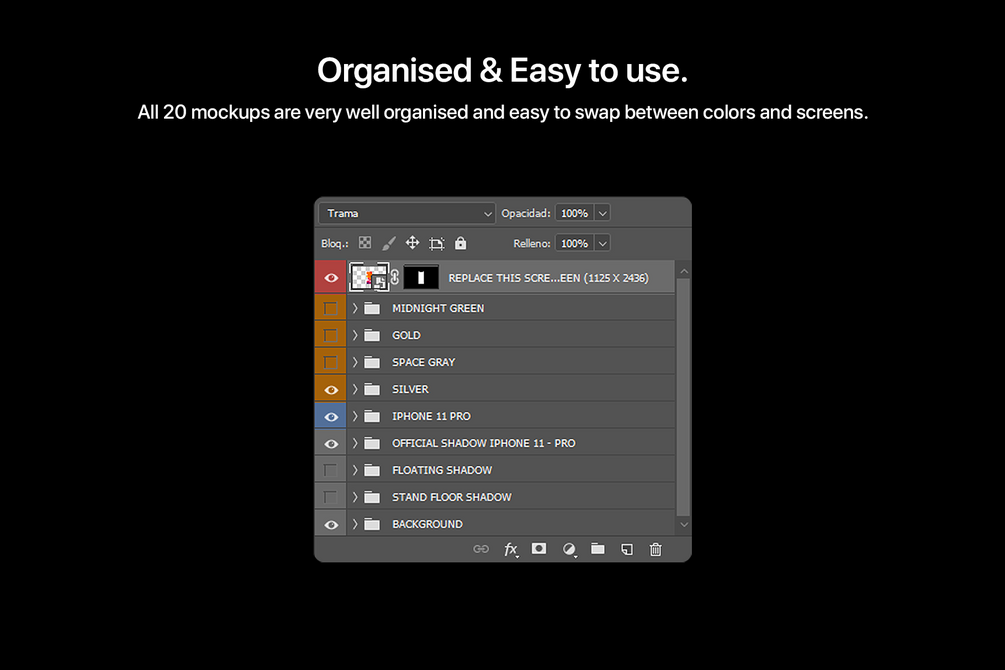Viewport: 1005px width, 670px height.
Task: Hide the IPHONE 11 PRO group
Action: pyautogui.click(x=331, y=416)
